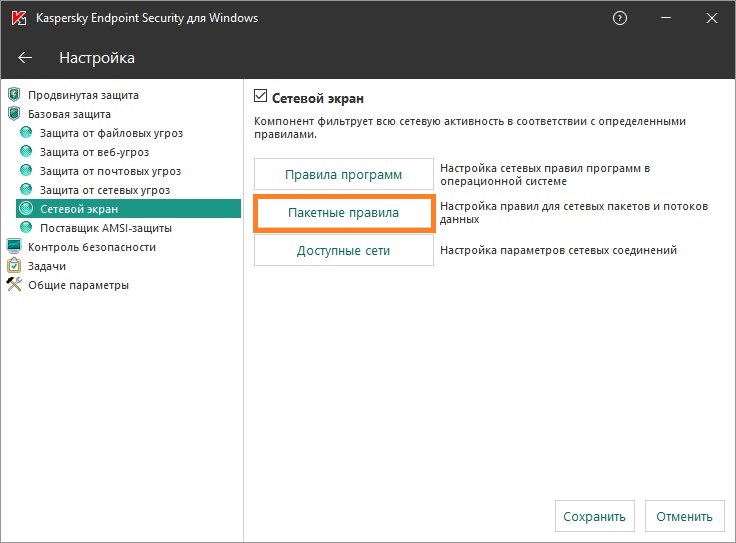736x543 pixels.
Task: Click the Общие параметры tools icon
Action: pos(14,285)
